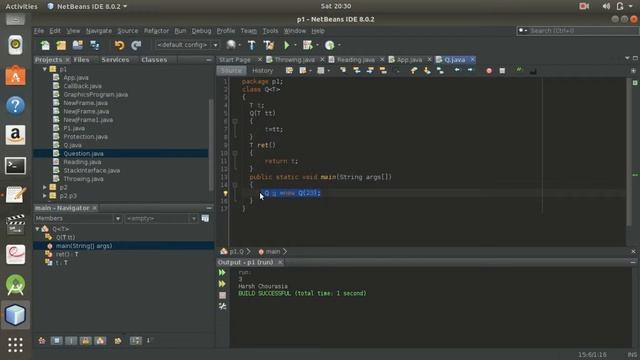
Task: Click the Stop Macro Recording icon
Action: (x=502, y=71)
